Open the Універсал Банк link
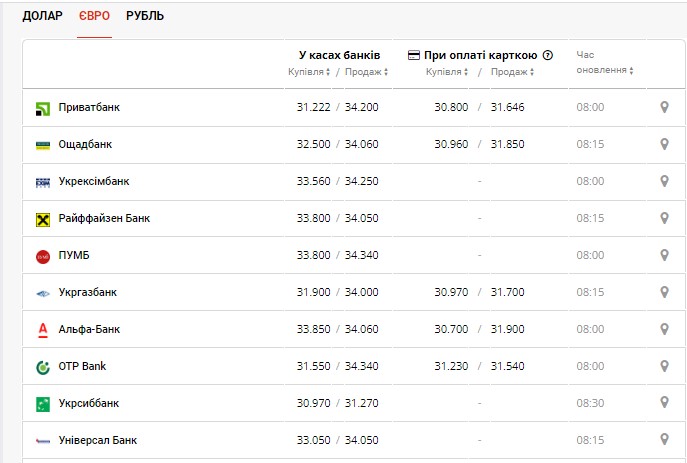687x463 pixels. [x=98, y=439]
